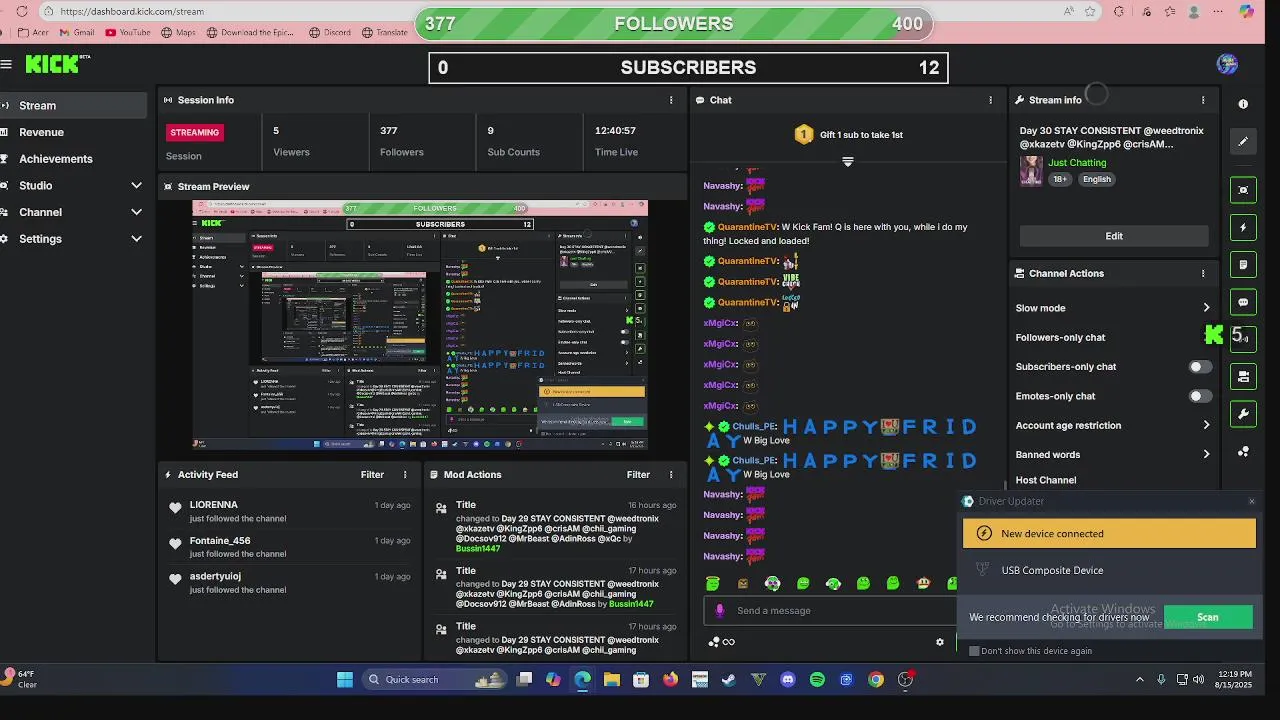This screenshot has height=720, width=1280.
Task: Select Stream in the sidebar
Action: click(74, 105)
